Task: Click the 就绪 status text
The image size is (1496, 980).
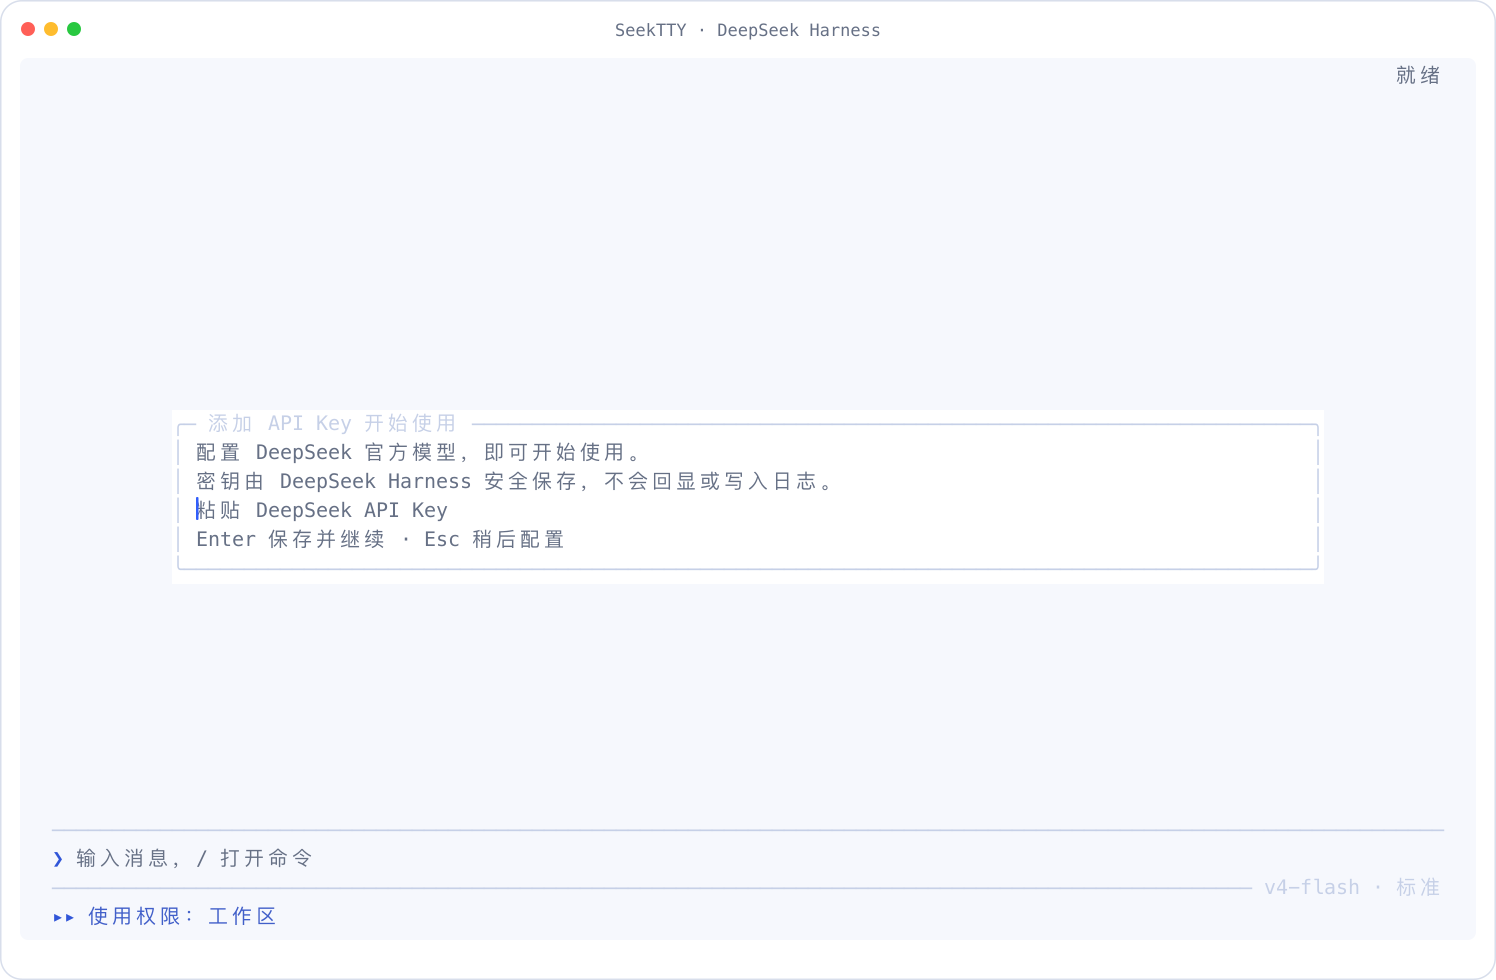Action: [1418, 75]
